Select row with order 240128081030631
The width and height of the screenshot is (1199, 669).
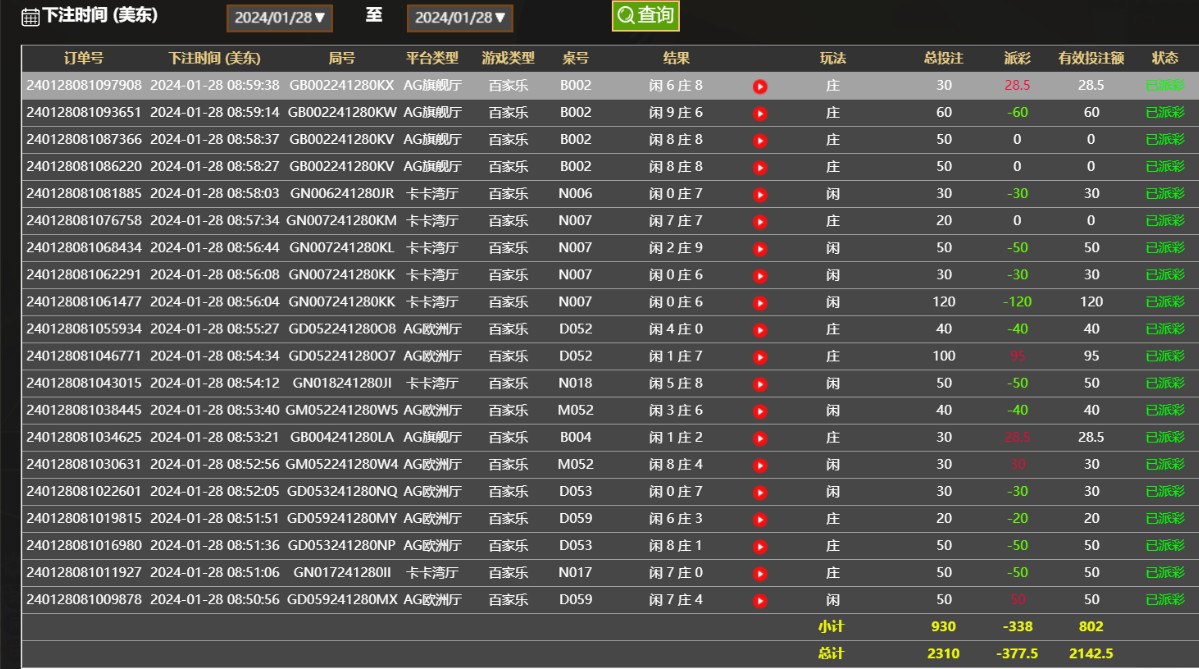click(x=84, y=464)
